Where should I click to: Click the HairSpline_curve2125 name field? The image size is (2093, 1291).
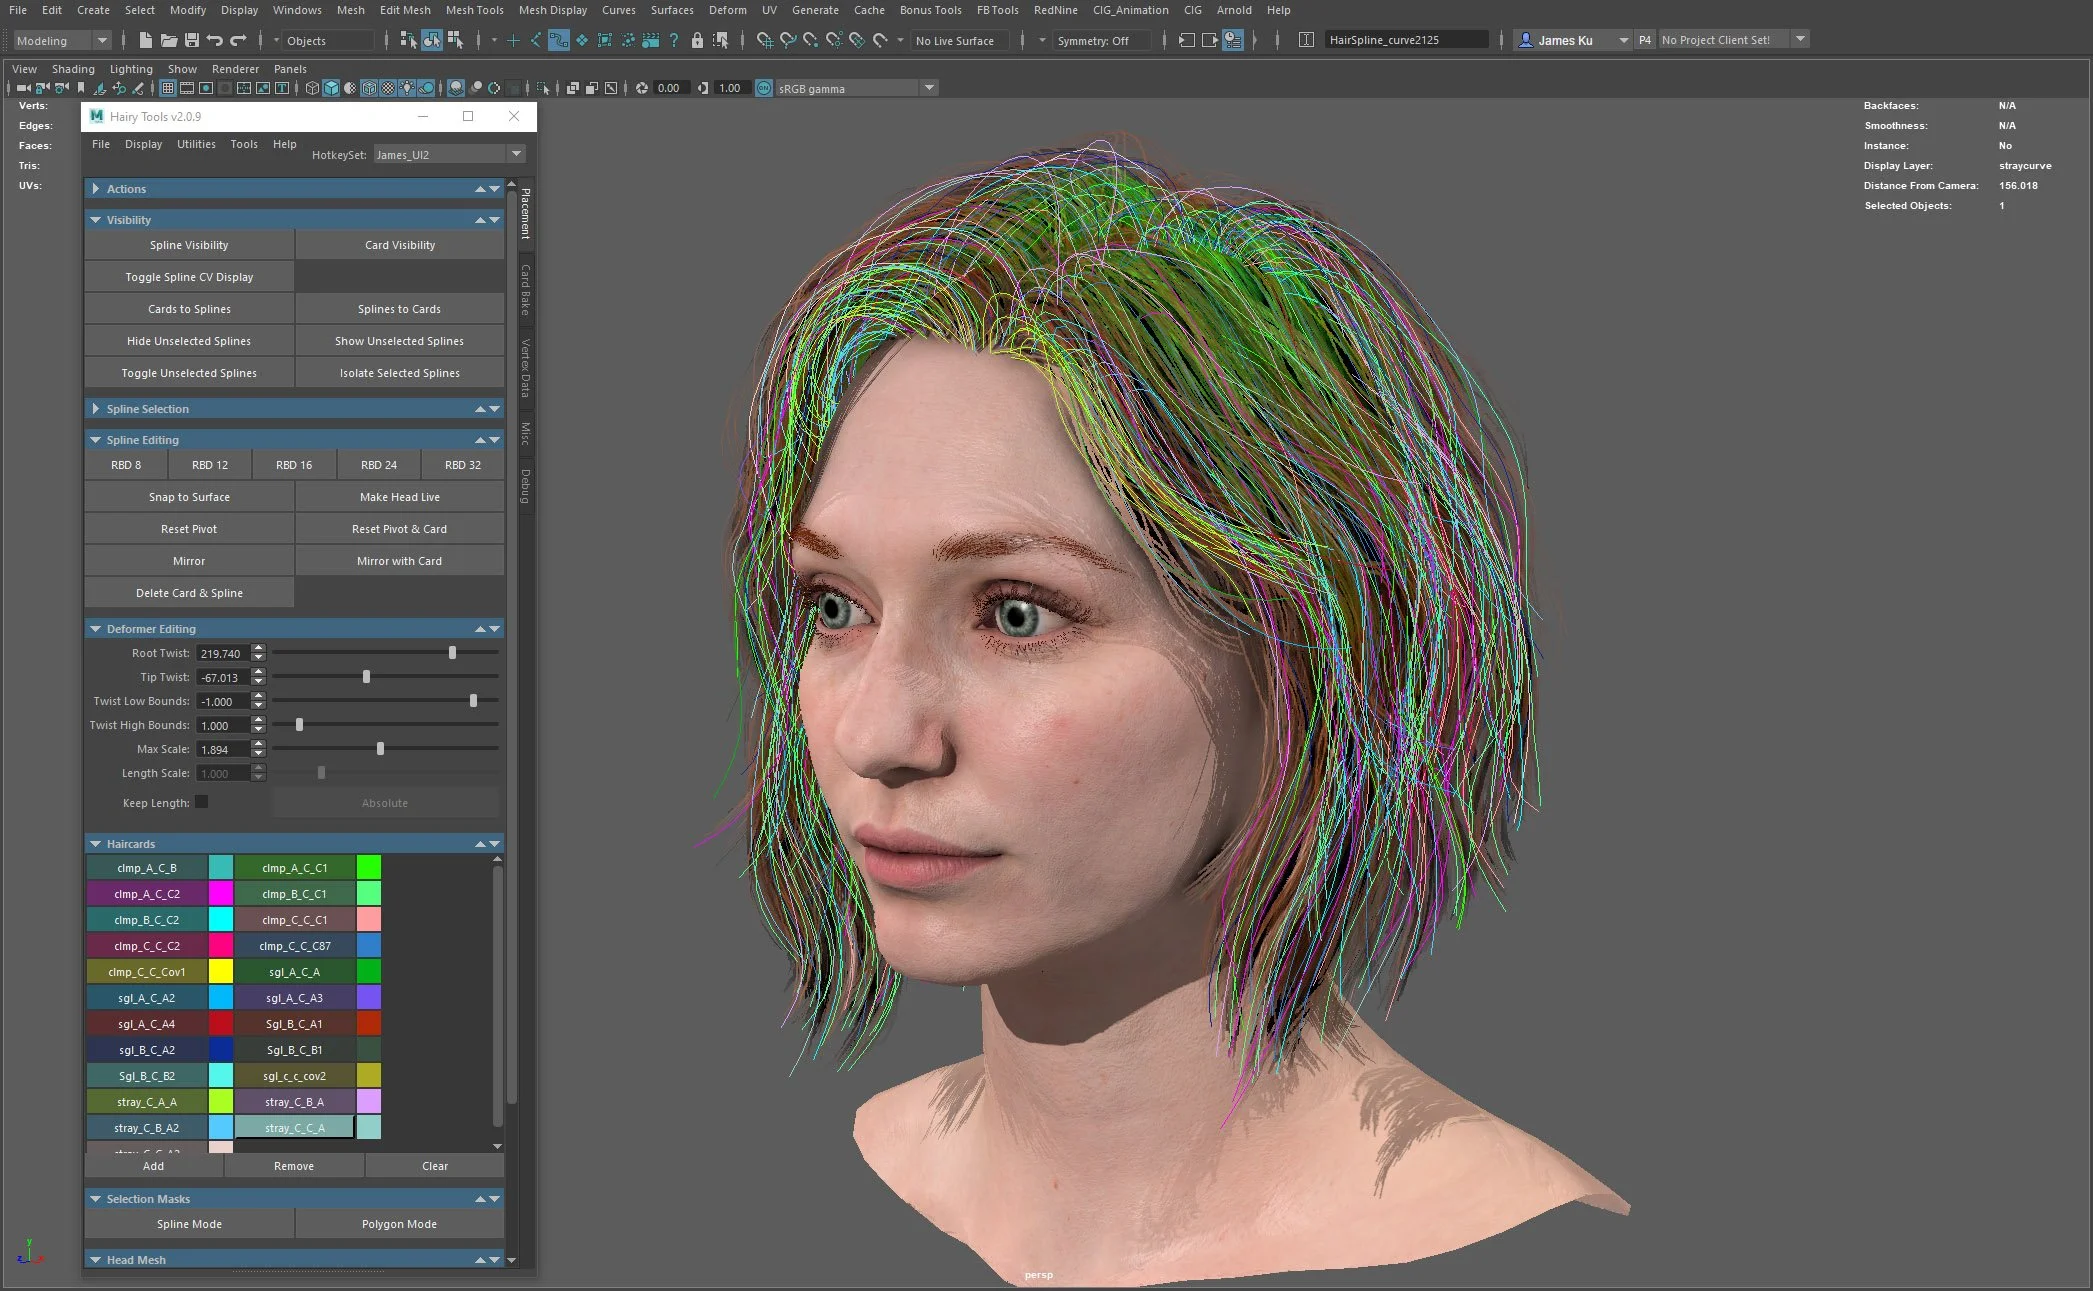click(1405, 40)
